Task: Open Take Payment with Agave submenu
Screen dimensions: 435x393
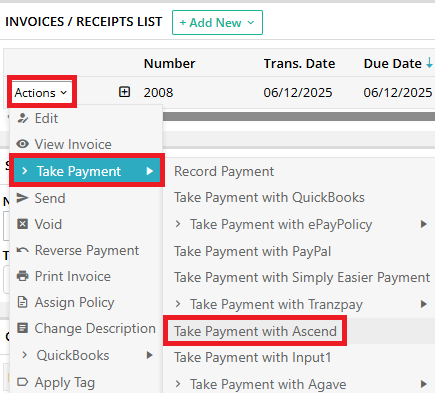Action: click(x=299, y=384)
